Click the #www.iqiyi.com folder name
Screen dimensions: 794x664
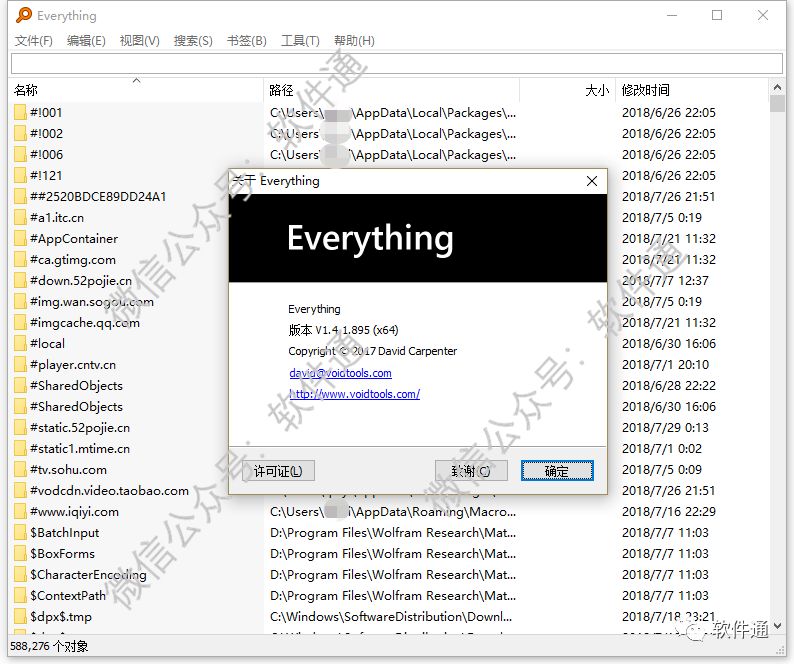[74, 512]
